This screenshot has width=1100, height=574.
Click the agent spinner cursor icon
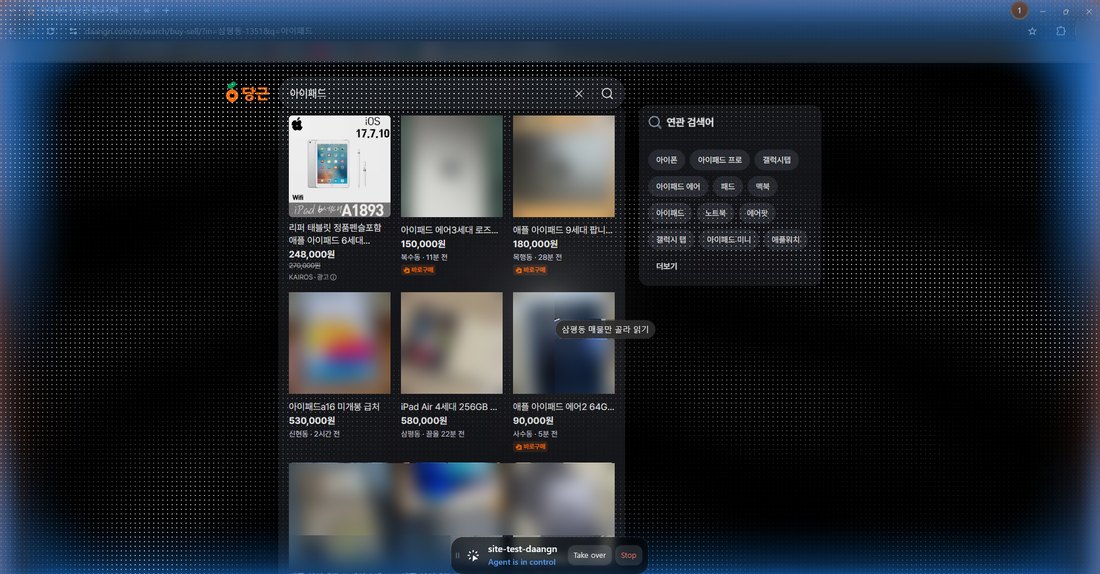[473, 555]
